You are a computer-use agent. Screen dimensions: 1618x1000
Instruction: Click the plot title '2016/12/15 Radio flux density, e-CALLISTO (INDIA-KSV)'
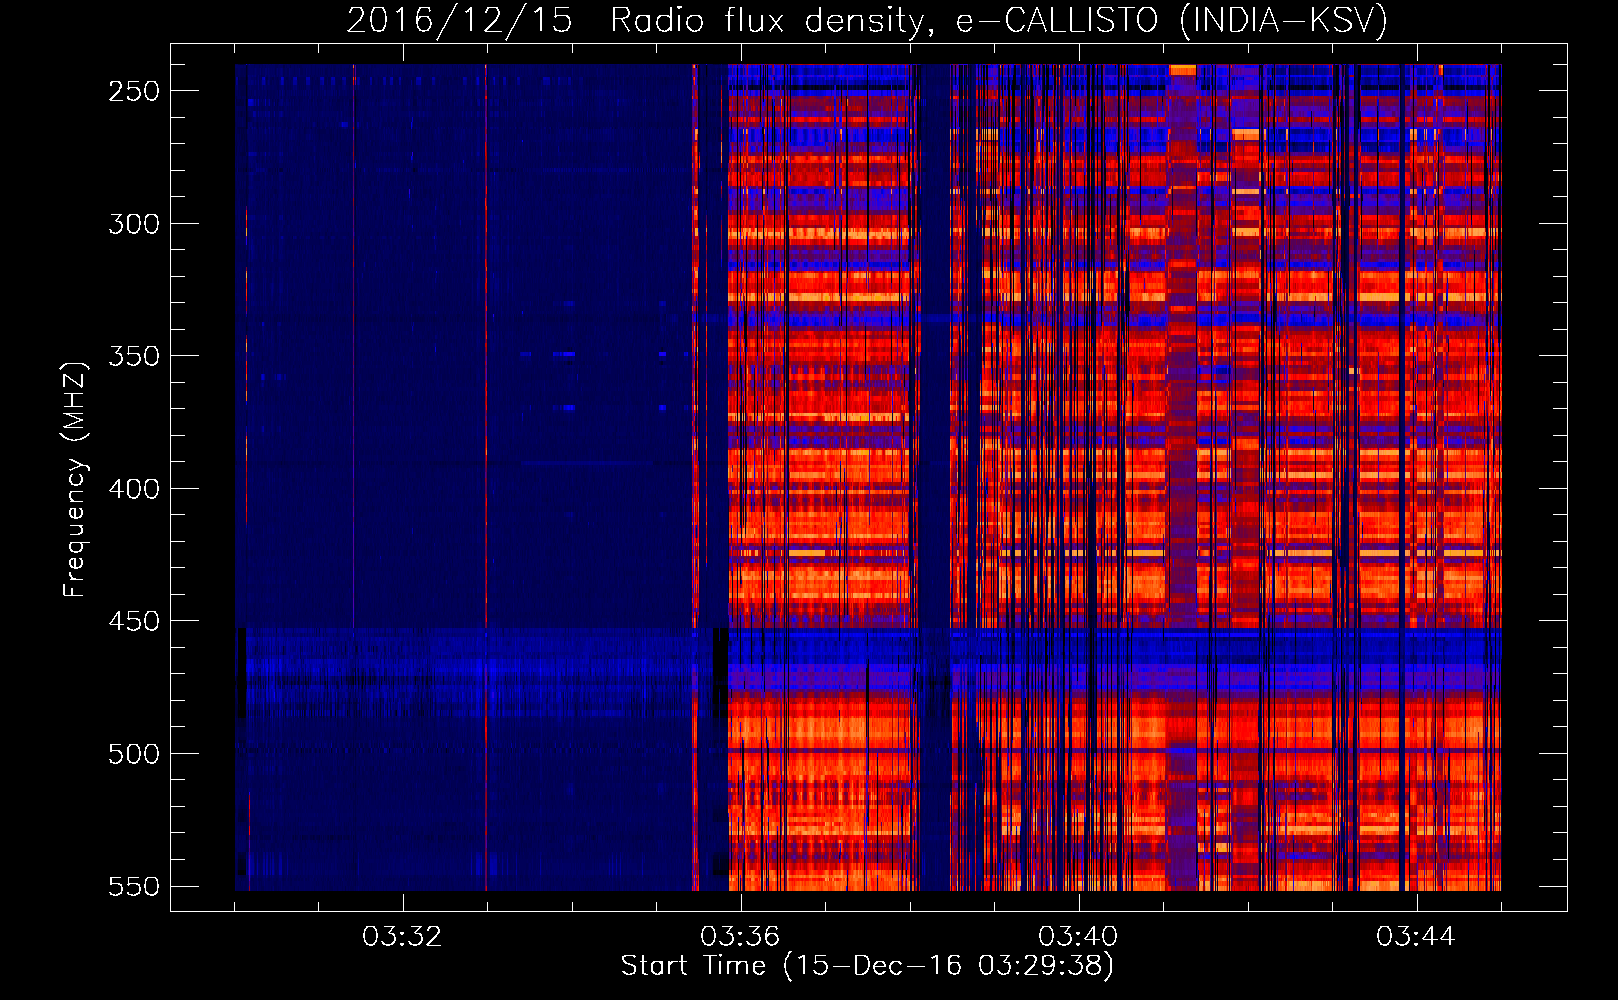point(867,20)
